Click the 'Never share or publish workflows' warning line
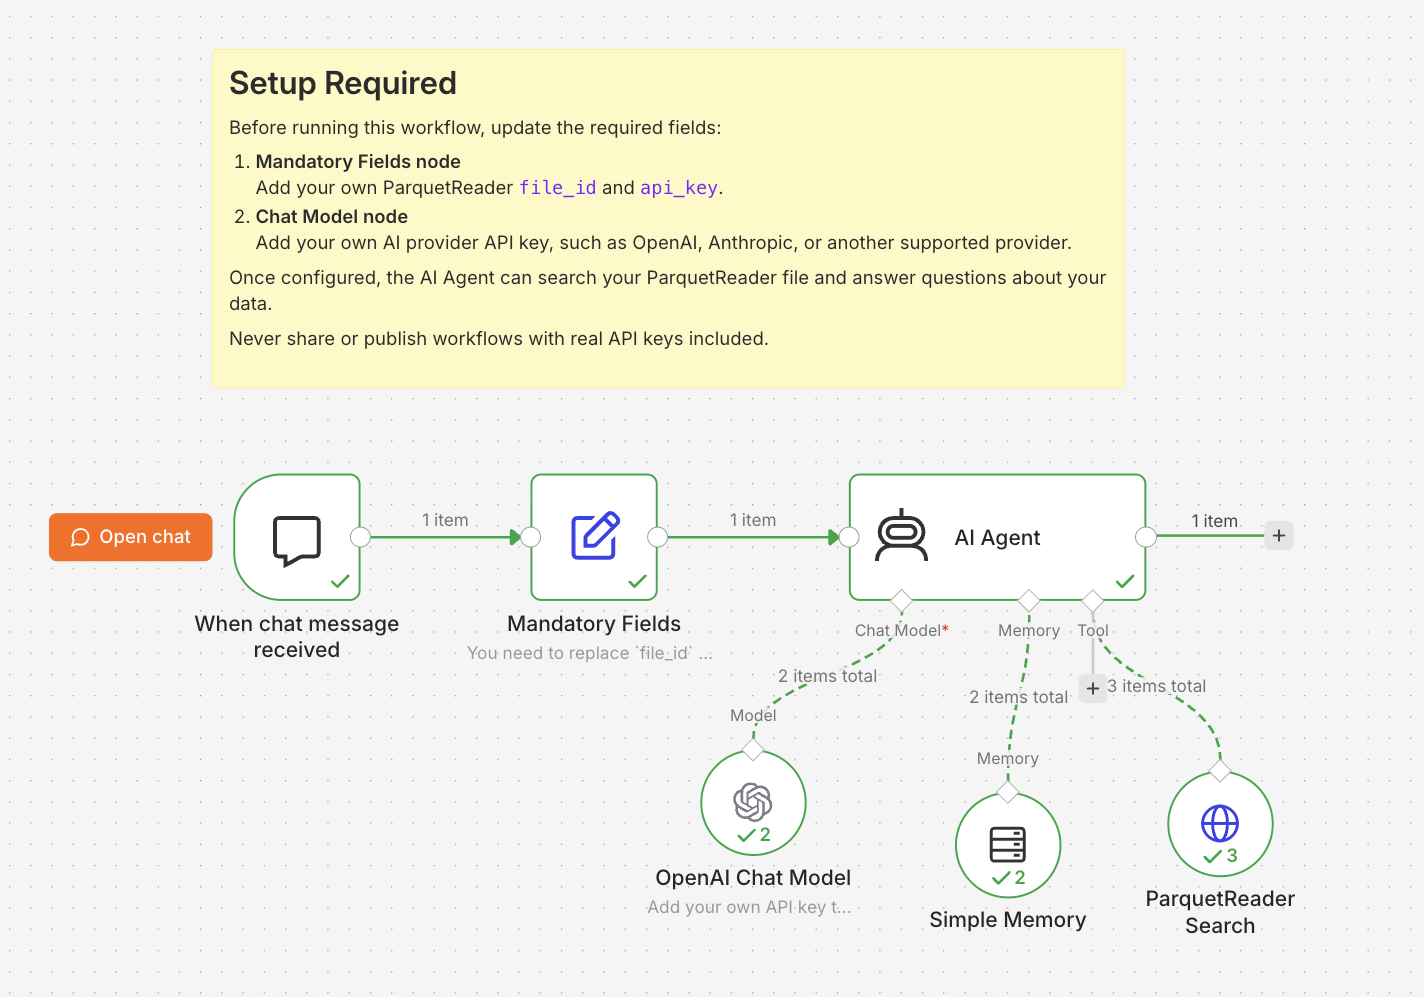 pyautogui.click(x=499, y=339)
